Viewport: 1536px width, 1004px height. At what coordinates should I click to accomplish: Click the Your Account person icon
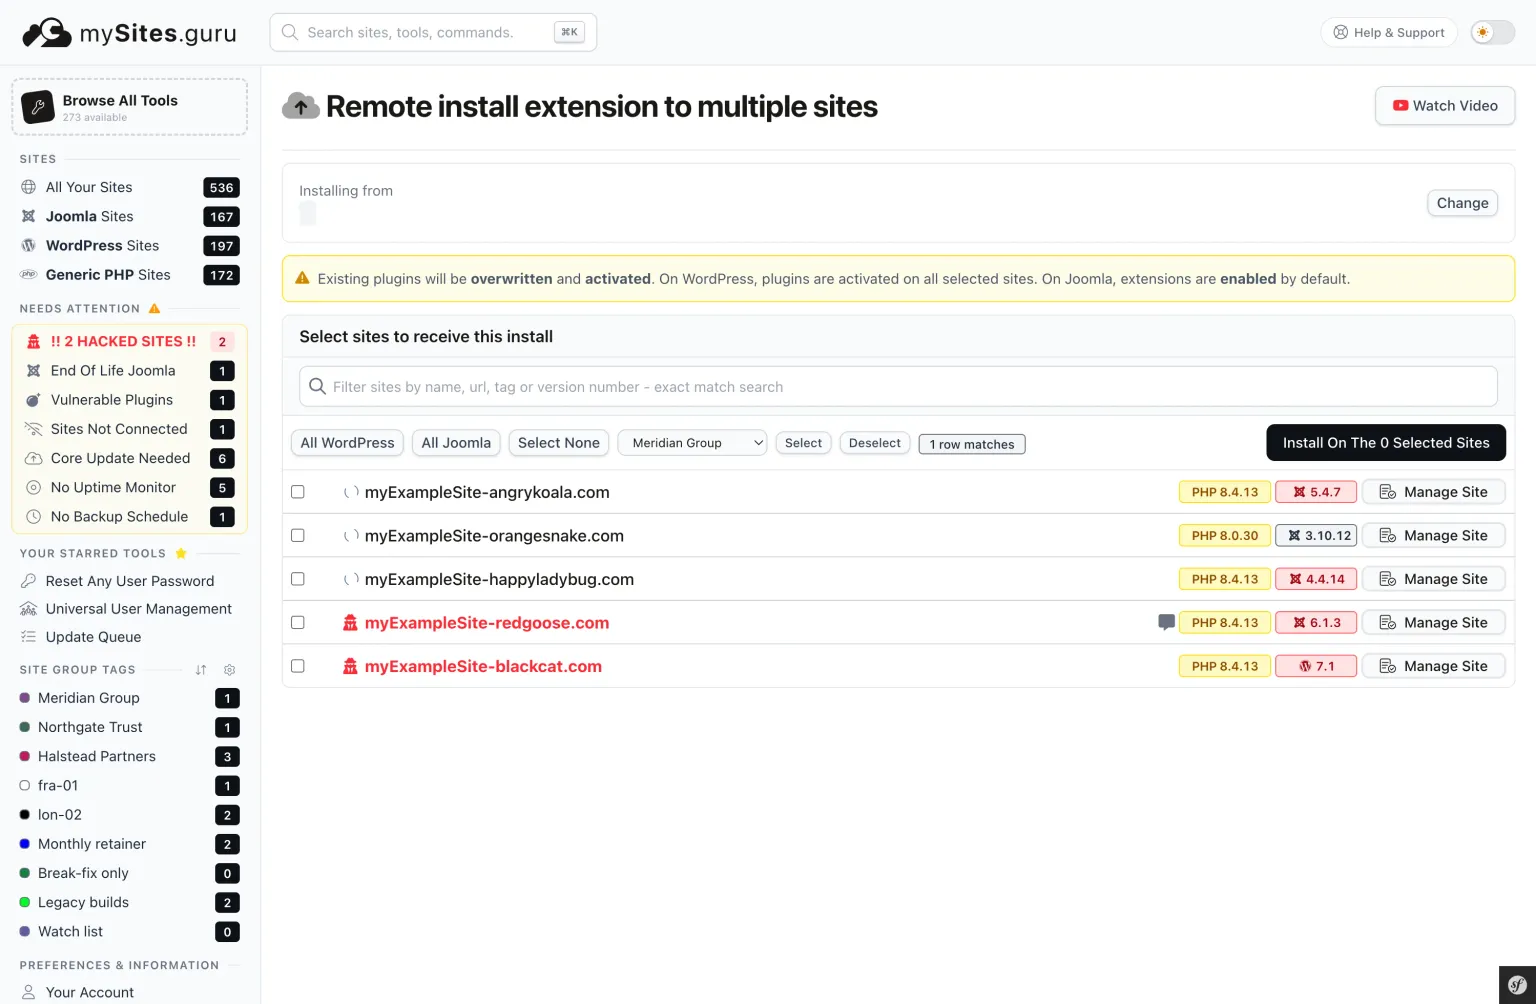pyautogui.click(x=28, y=992)
